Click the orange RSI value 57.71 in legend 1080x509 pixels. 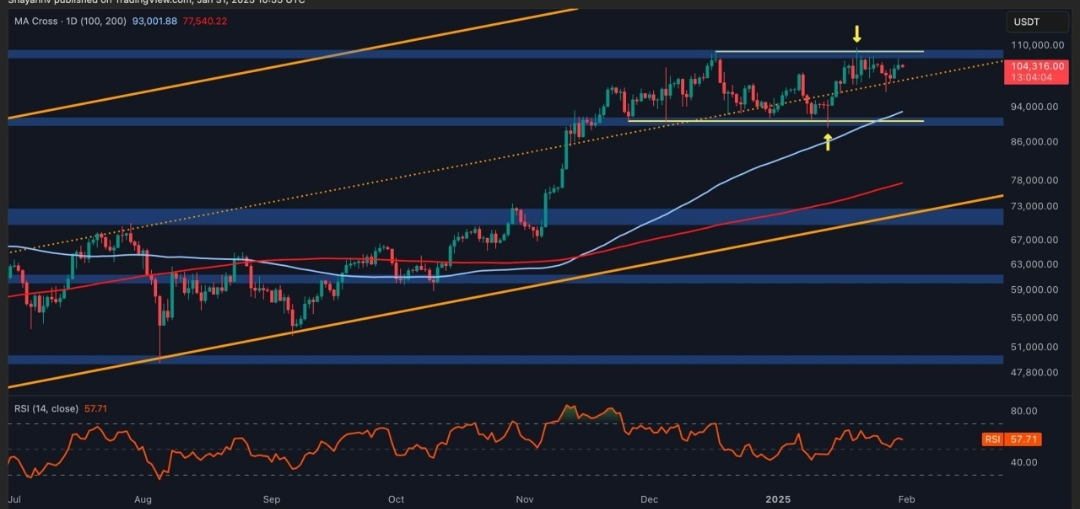coord(94,409)
